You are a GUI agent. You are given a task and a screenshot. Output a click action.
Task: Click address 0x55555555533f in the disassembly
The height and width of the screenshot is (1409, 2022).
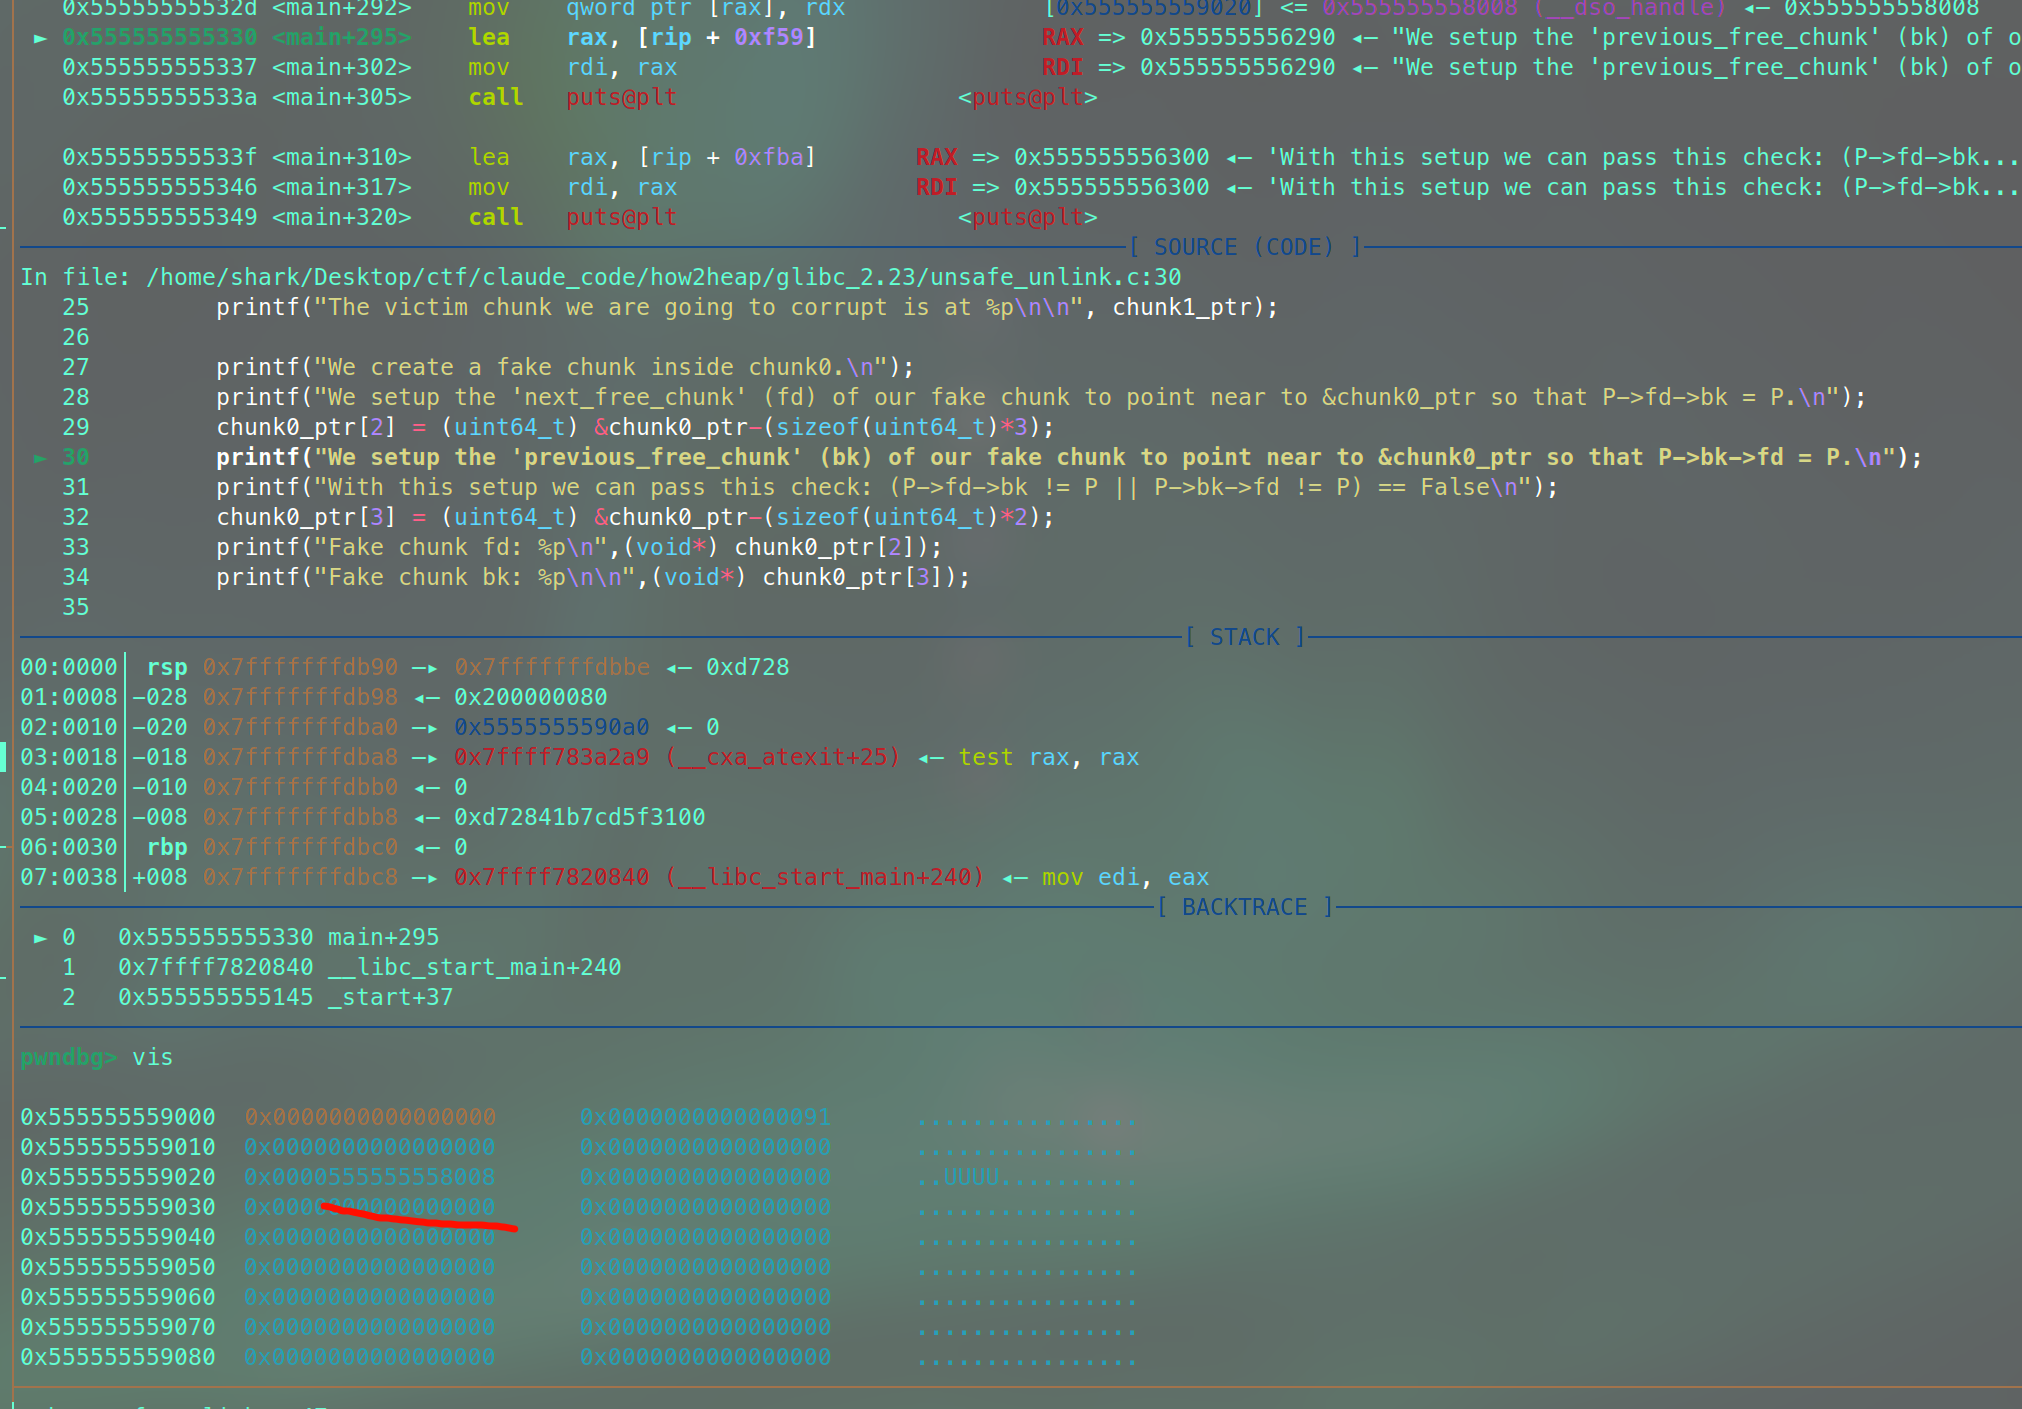coord(159,158)
